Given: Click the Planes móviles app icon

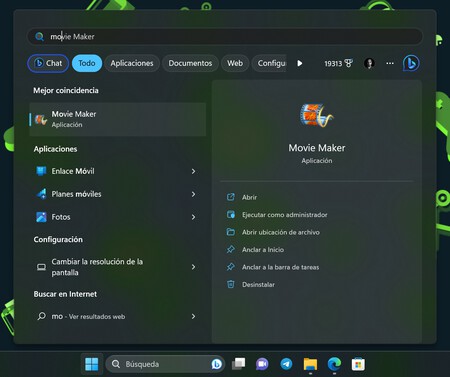Looking at the screenshot, I should point(41,194).
